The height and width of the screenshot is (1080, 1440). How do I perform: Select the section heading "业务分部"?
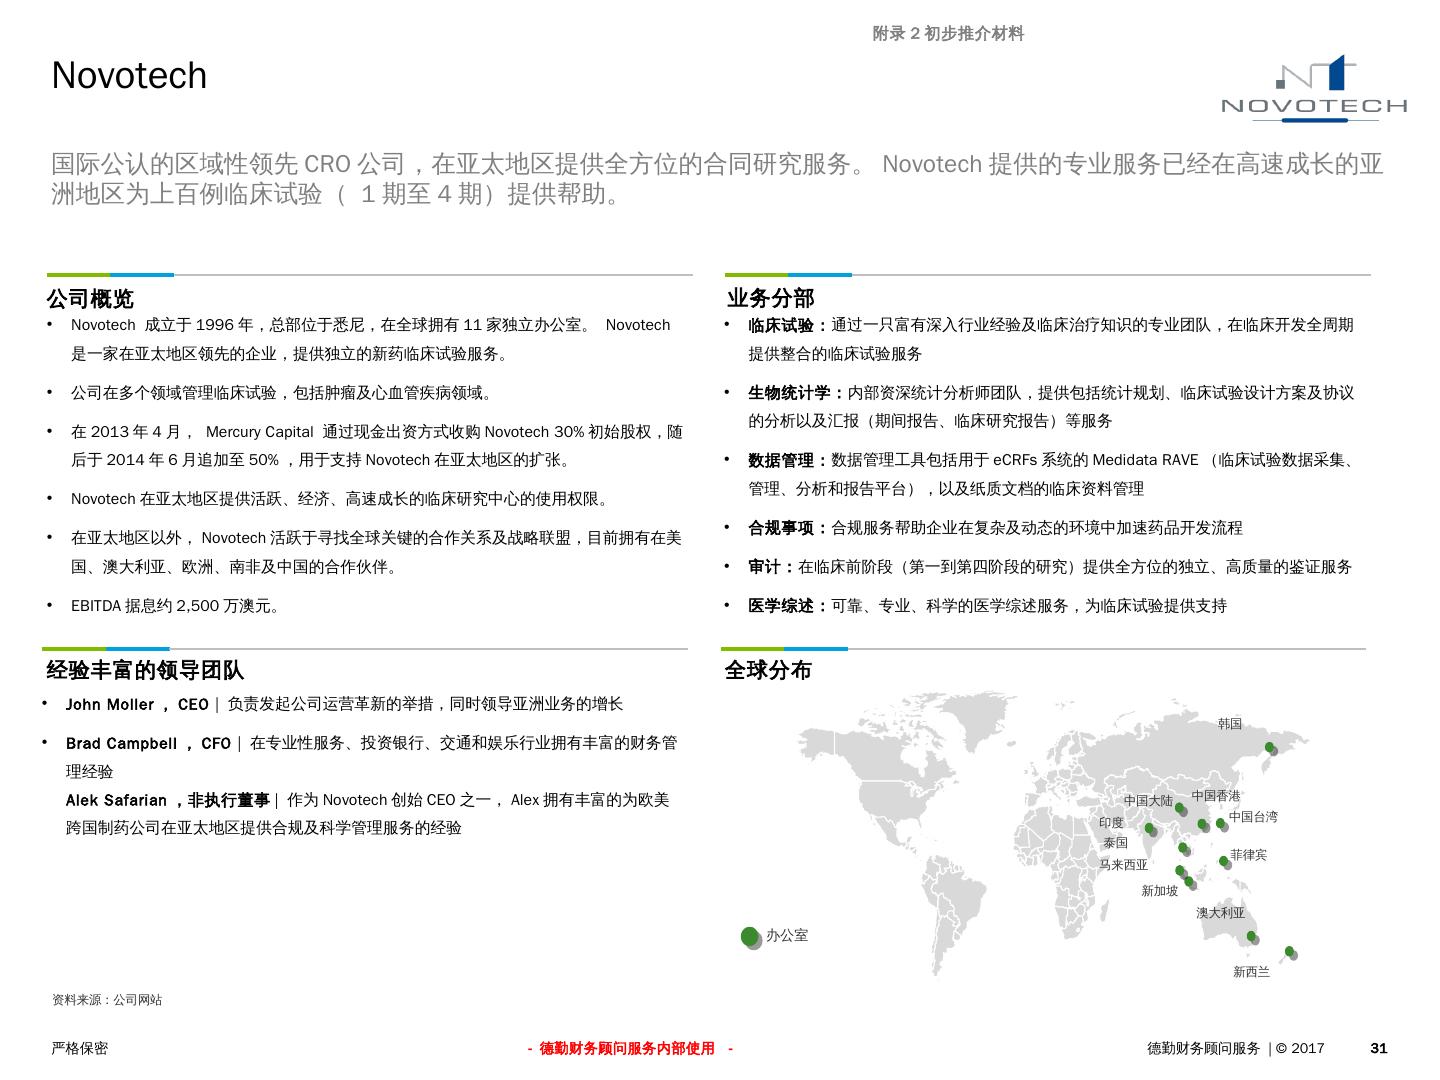point(770,298)
